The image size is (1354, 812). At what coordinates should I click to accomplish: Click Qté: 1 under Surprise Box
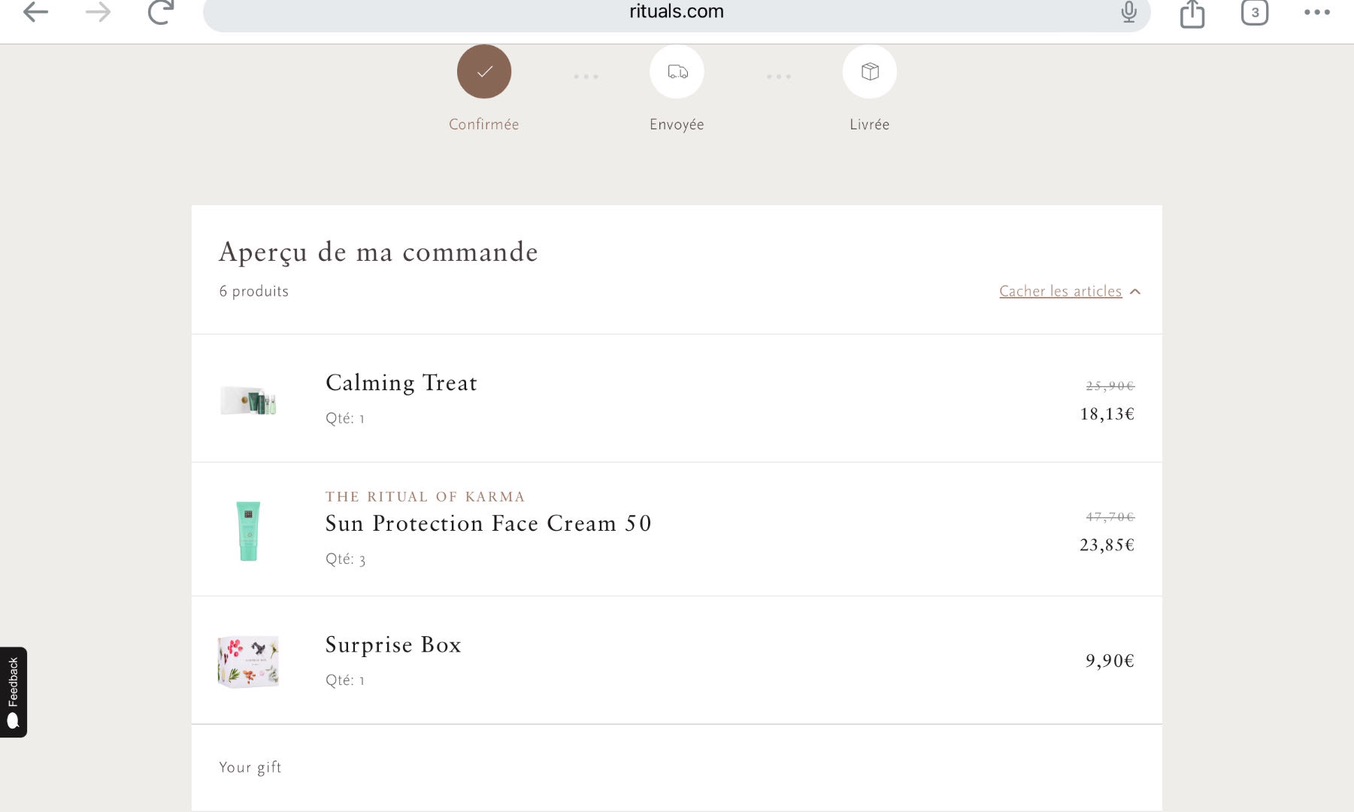tap(345, 681)
